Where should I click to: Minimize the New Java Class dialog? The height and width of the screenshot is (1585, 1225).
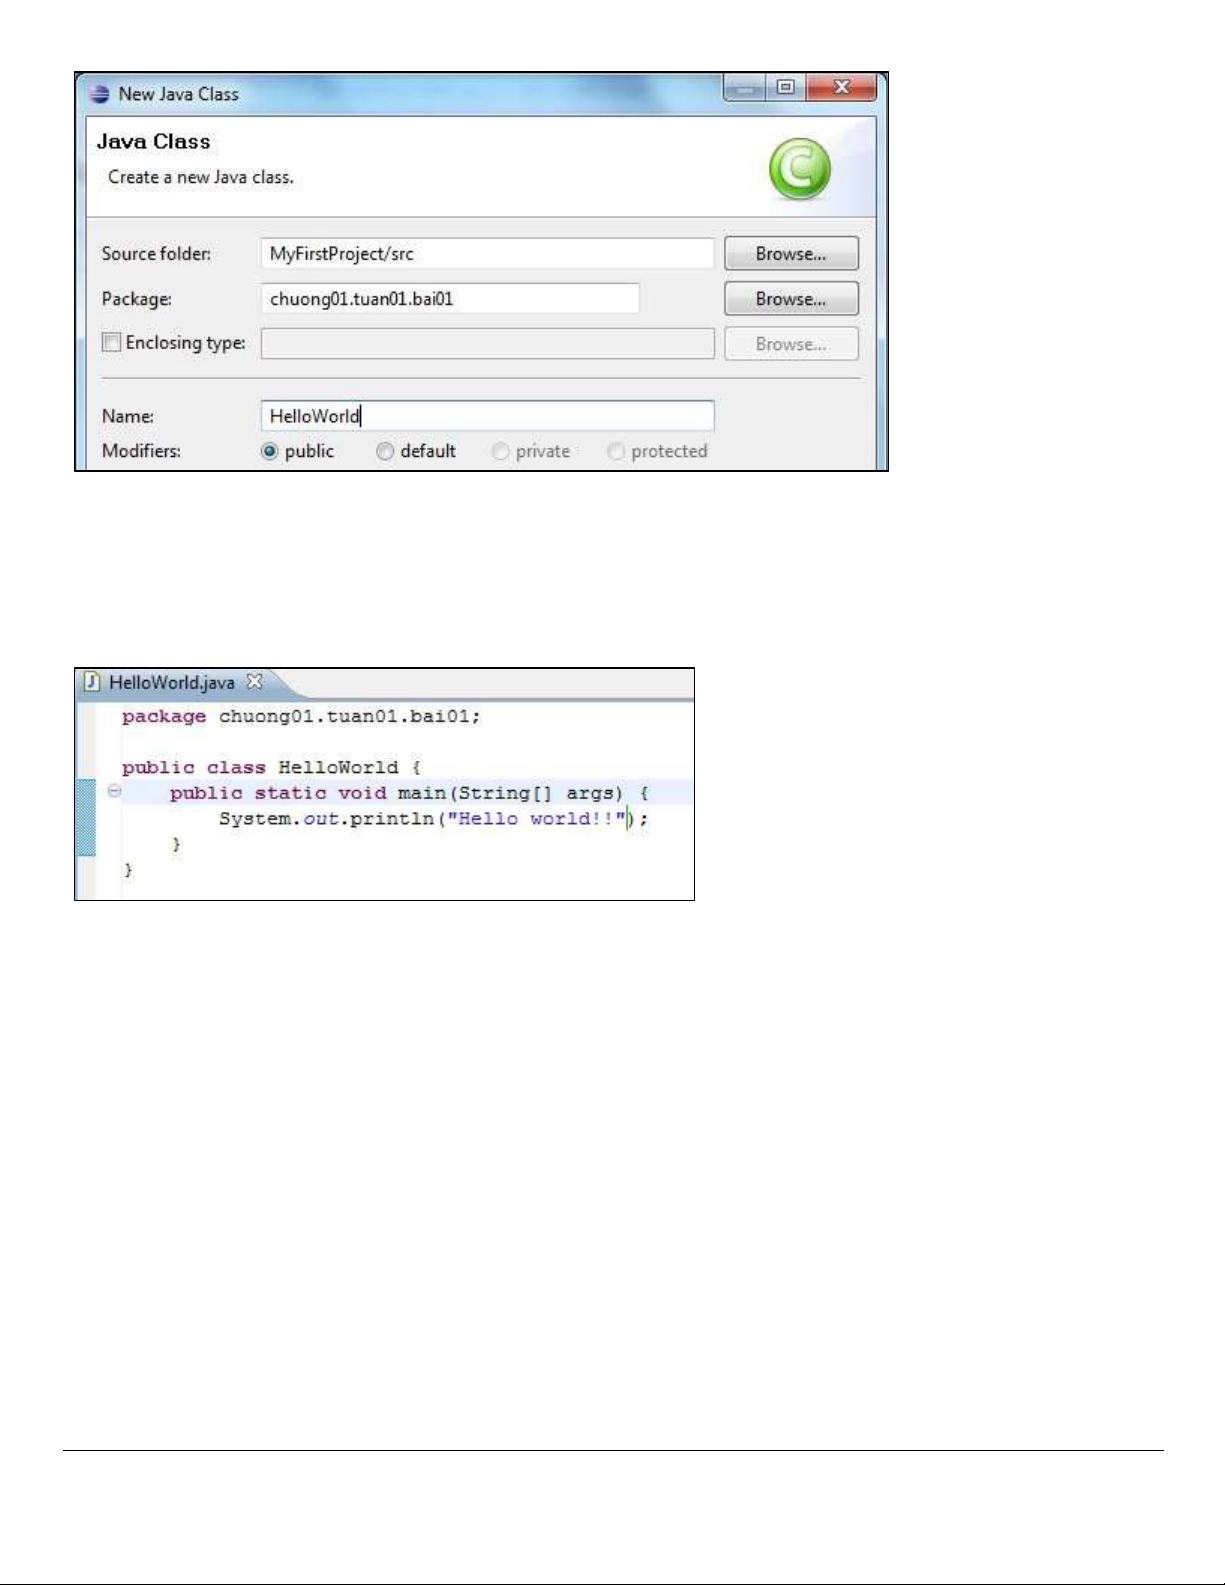(x=744, y=88)
